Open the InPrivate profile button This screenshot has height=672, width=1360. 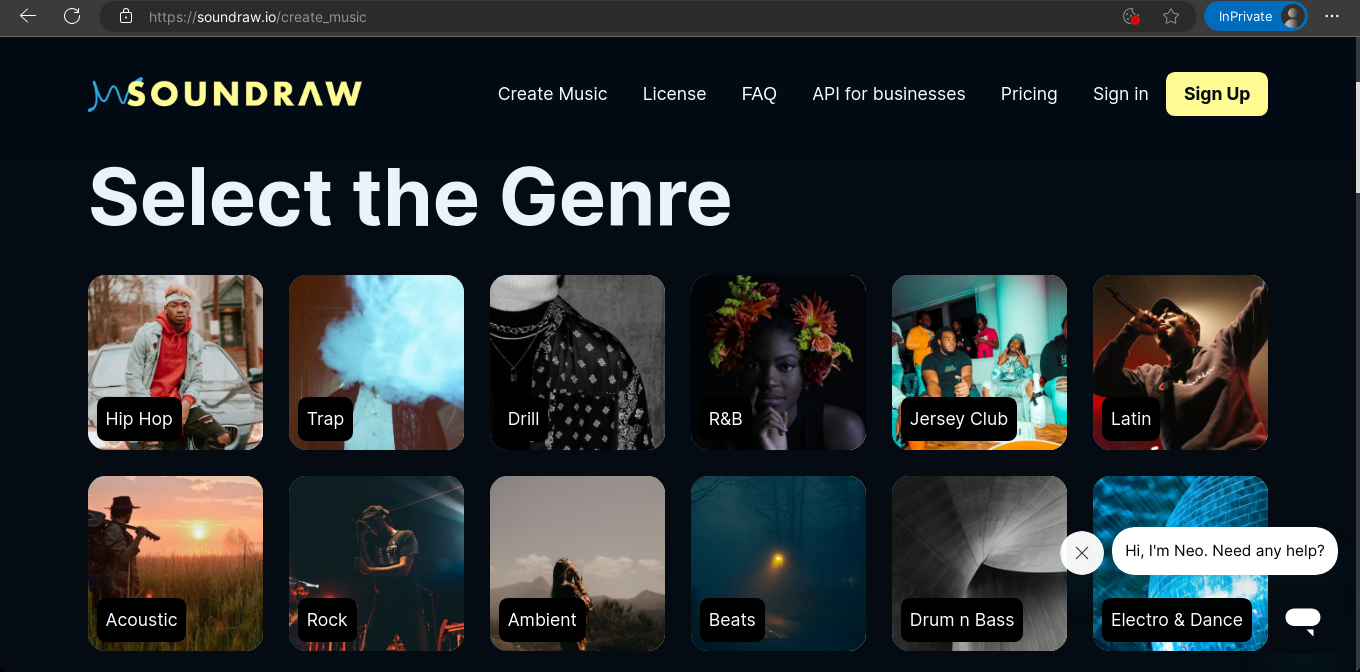[1255, 16]
